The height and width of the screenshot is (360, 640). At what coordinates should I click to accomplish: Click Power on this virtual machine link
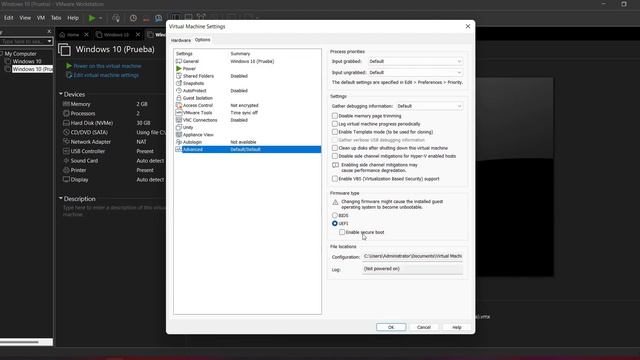(x=107, y=66)
